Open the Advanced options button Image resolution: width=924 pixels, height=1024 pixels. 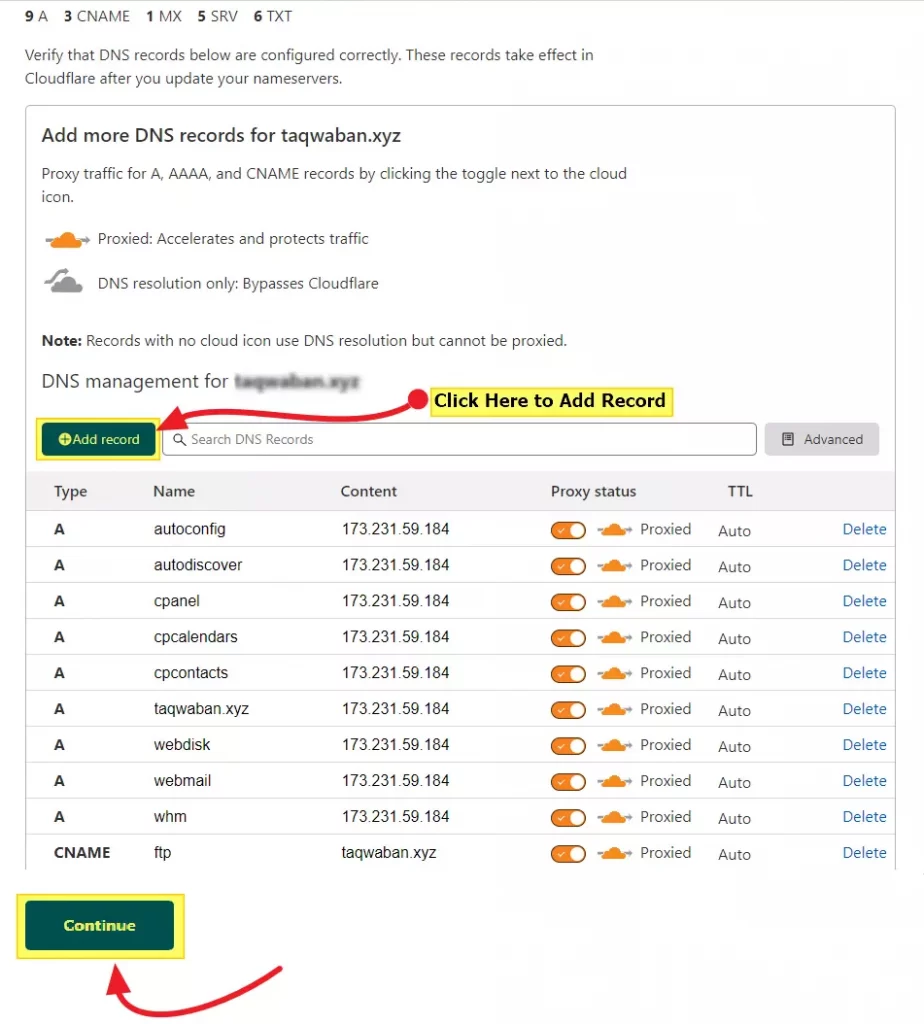pos(821,439)
